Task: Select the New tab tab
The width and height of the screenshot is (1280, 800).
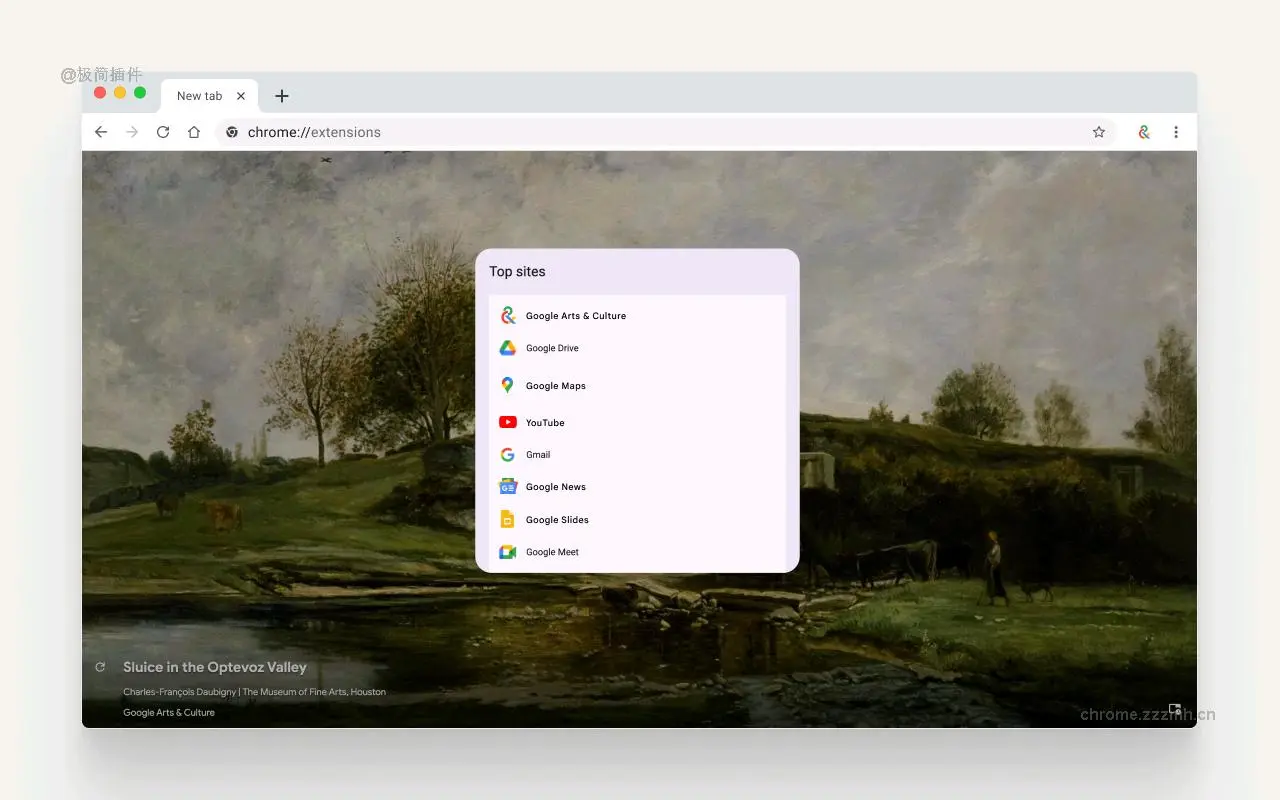Action: tap(200, 95)
